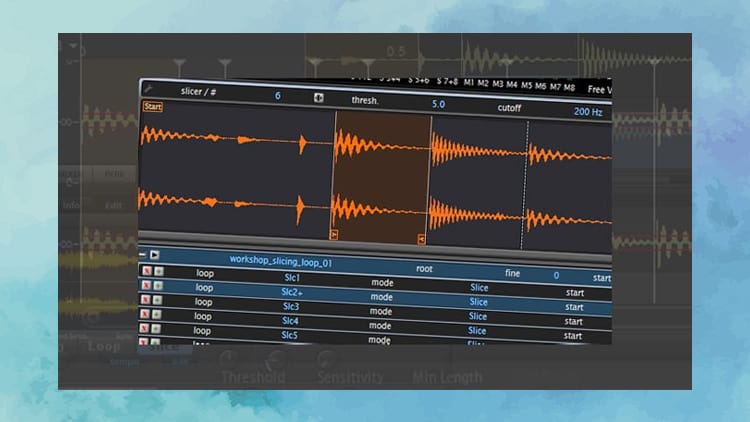Select the S 5+6 output button
750x422 pixels.
pos(419,80)
